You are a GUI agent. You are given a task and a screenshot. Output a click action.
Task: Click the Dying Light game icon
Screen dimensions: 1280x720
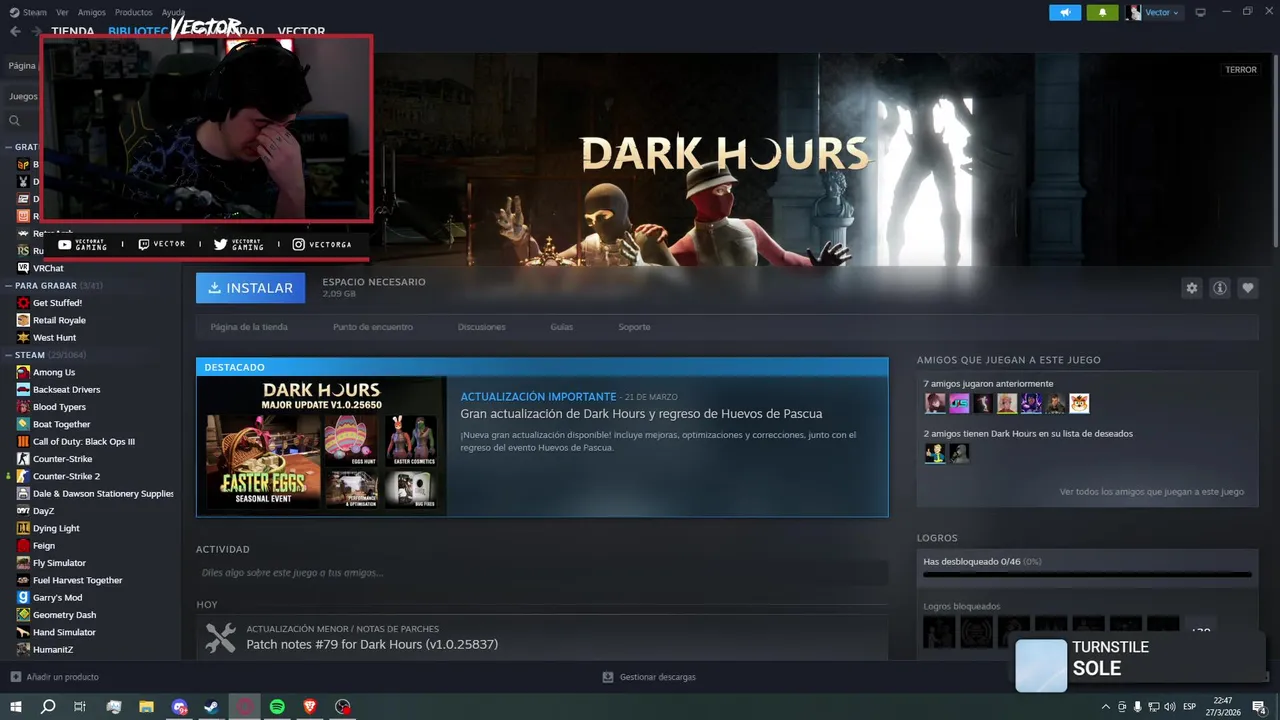click(x=23, y=528)
